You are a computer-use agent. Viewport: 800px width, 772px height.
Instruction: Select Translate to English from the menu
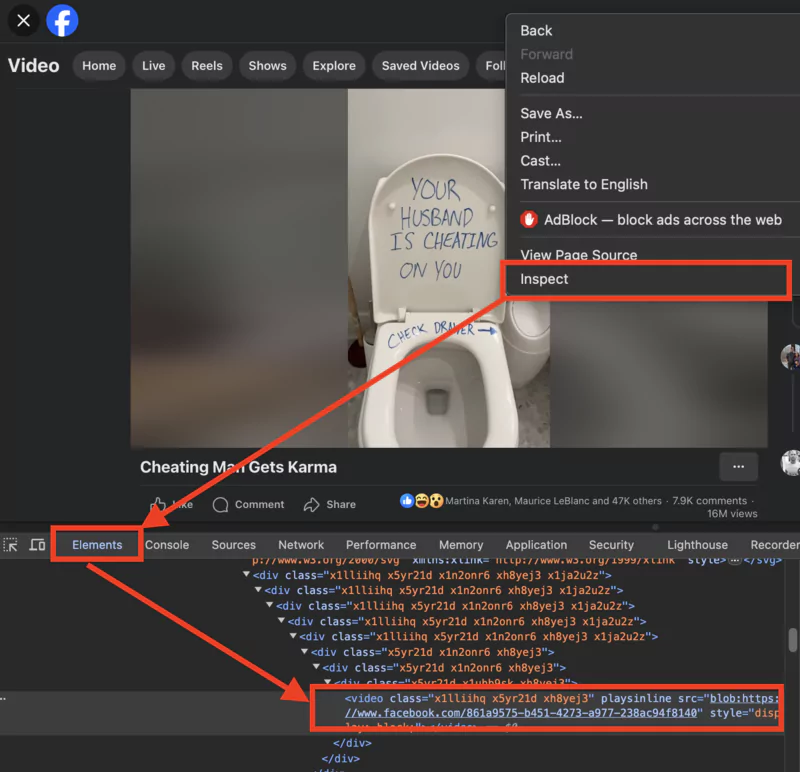click(583, 184)
